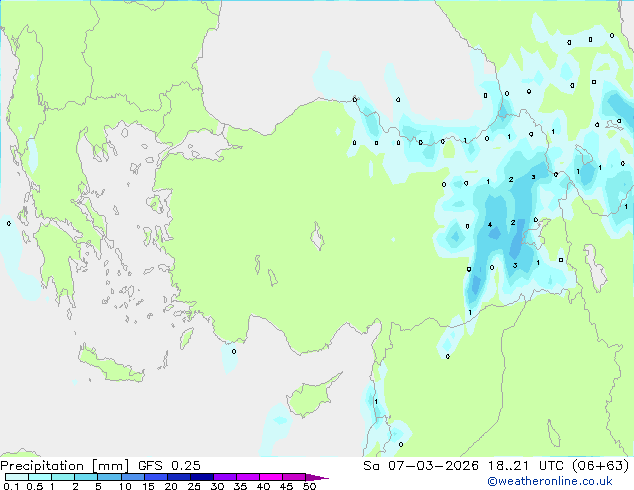The image size is (634, 490).
Task: Click the 35–40 mm violet swatch
Action: pos(248,477)
